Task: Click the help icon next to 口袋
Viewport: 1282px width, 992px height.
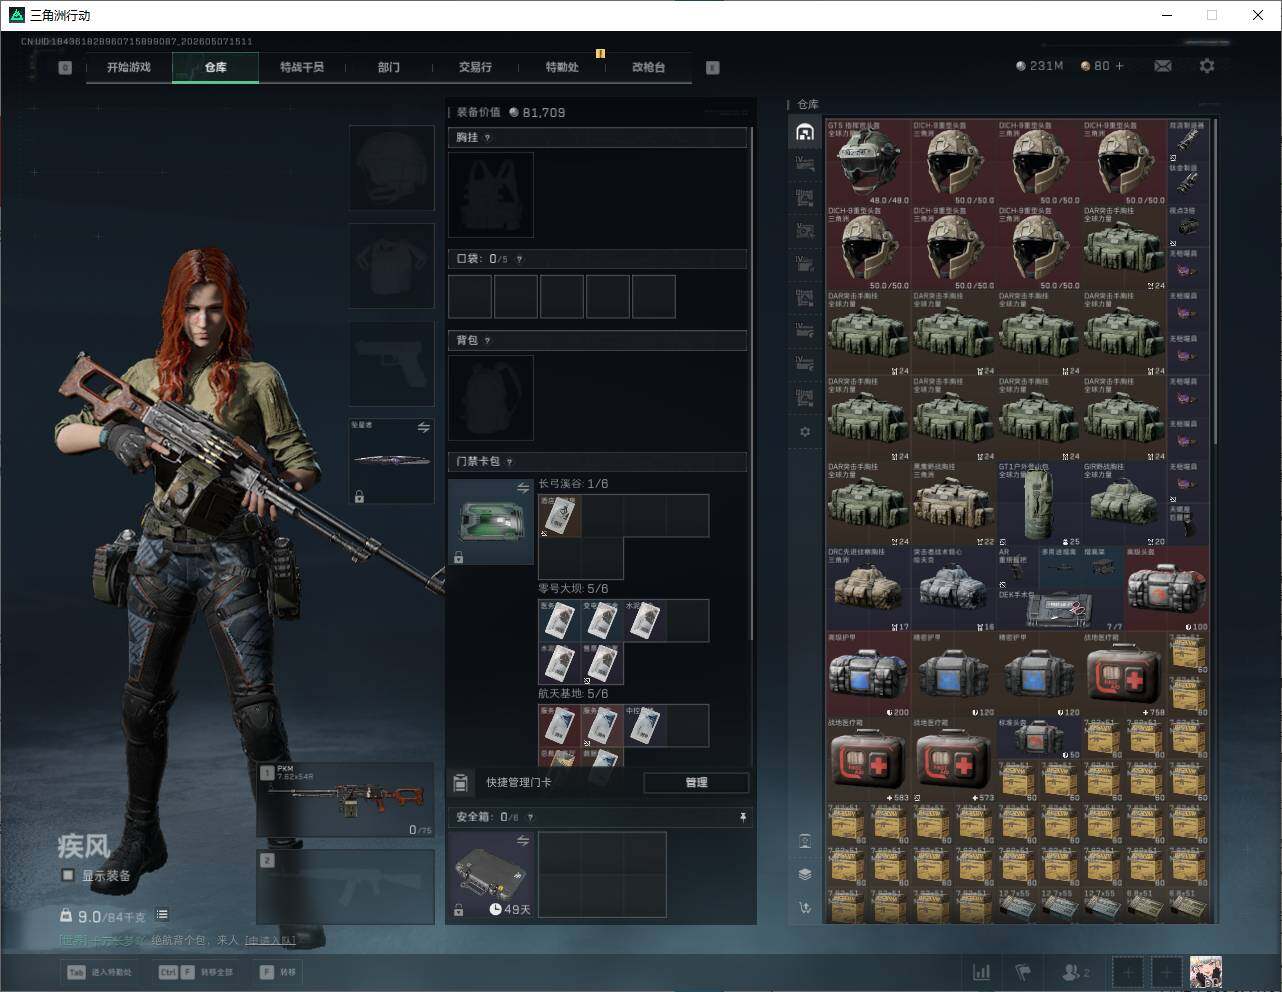Action: coord(519,259)
